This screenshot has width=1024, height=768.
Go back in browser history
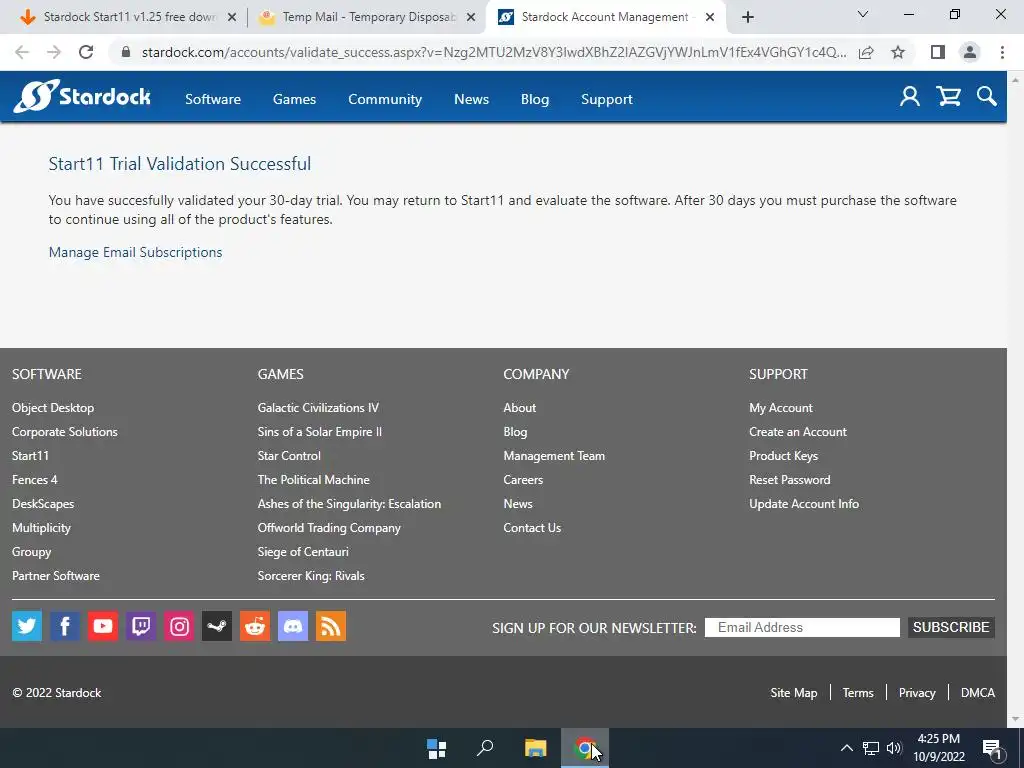click(22, 52)
